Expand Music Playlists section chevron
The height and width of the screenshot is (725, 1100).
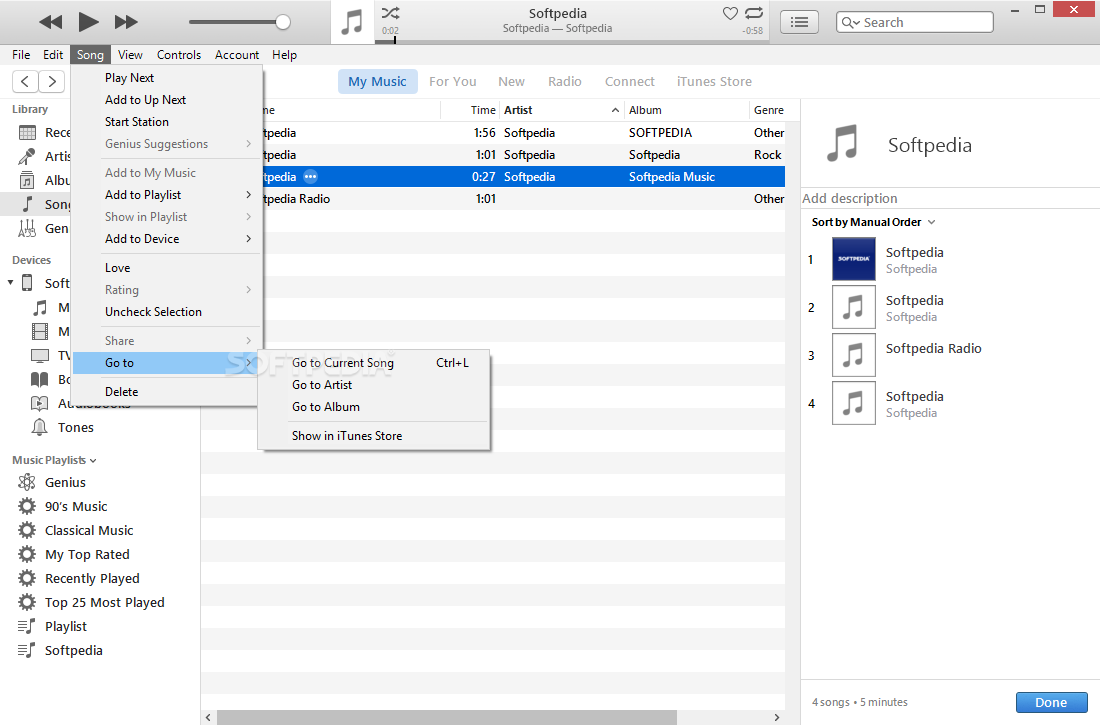click(93, 460)
